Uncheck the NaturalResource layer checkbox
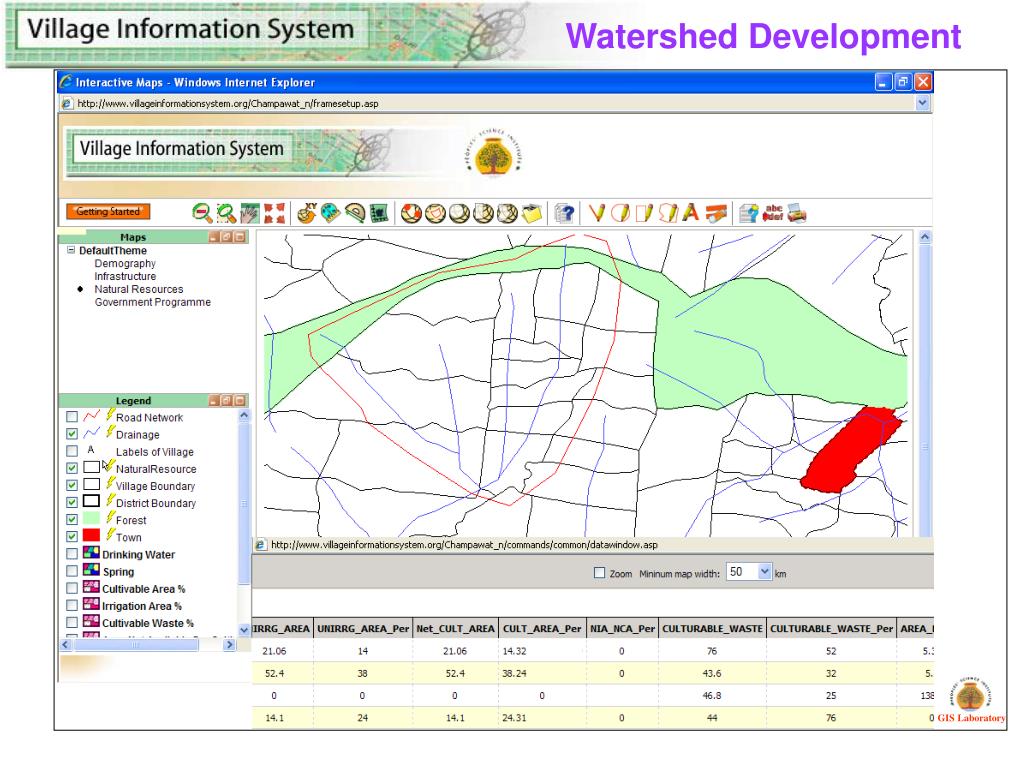This screenshot has width=1024, height=768. (x=72, y=468)
